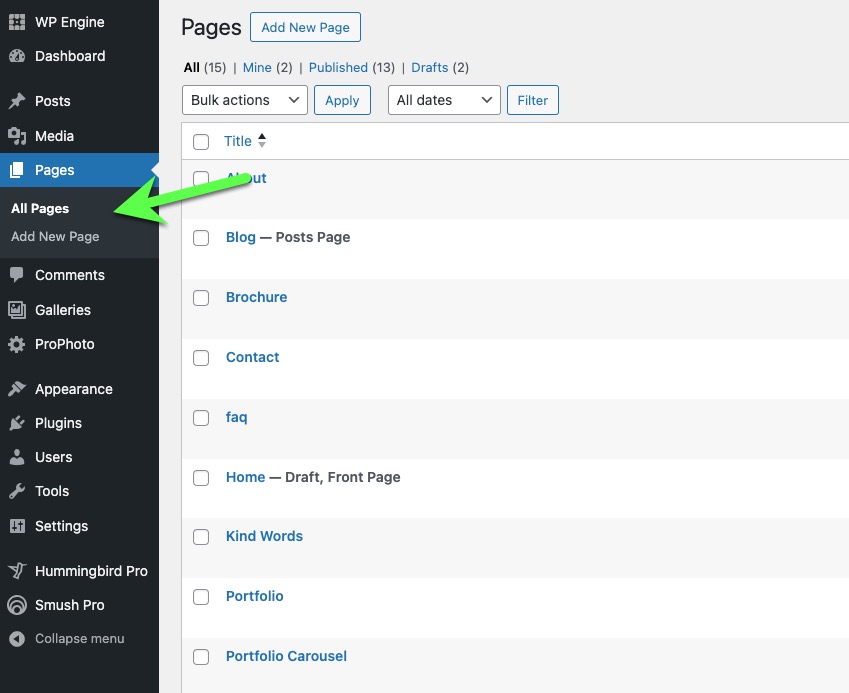Filter pages by Mine

(257, 67)
